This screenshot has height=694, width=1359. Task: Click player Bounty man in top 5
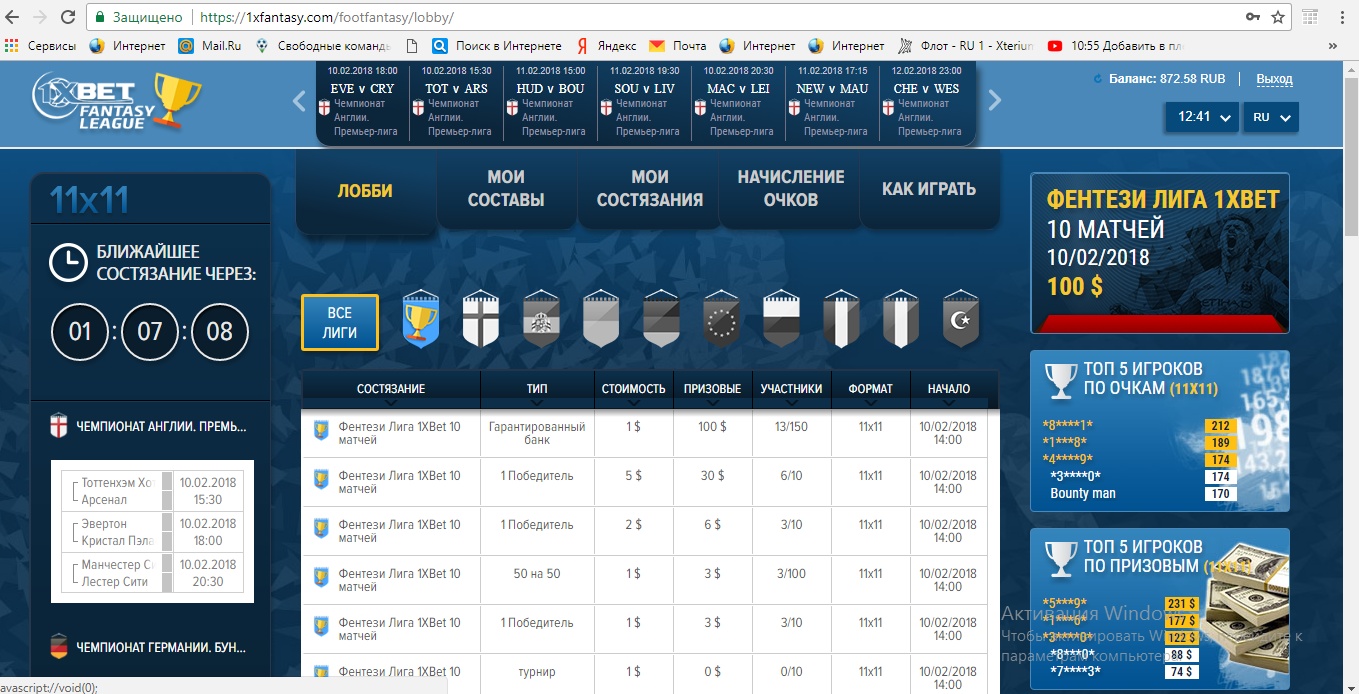(1083, 493)
